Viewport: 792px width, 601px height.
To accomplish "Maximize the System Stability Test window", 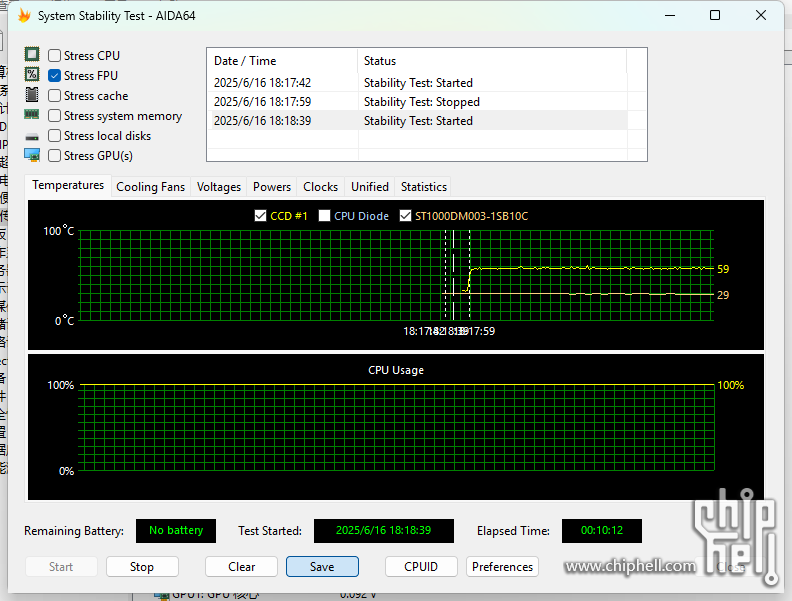I will [x=715, y=16].
